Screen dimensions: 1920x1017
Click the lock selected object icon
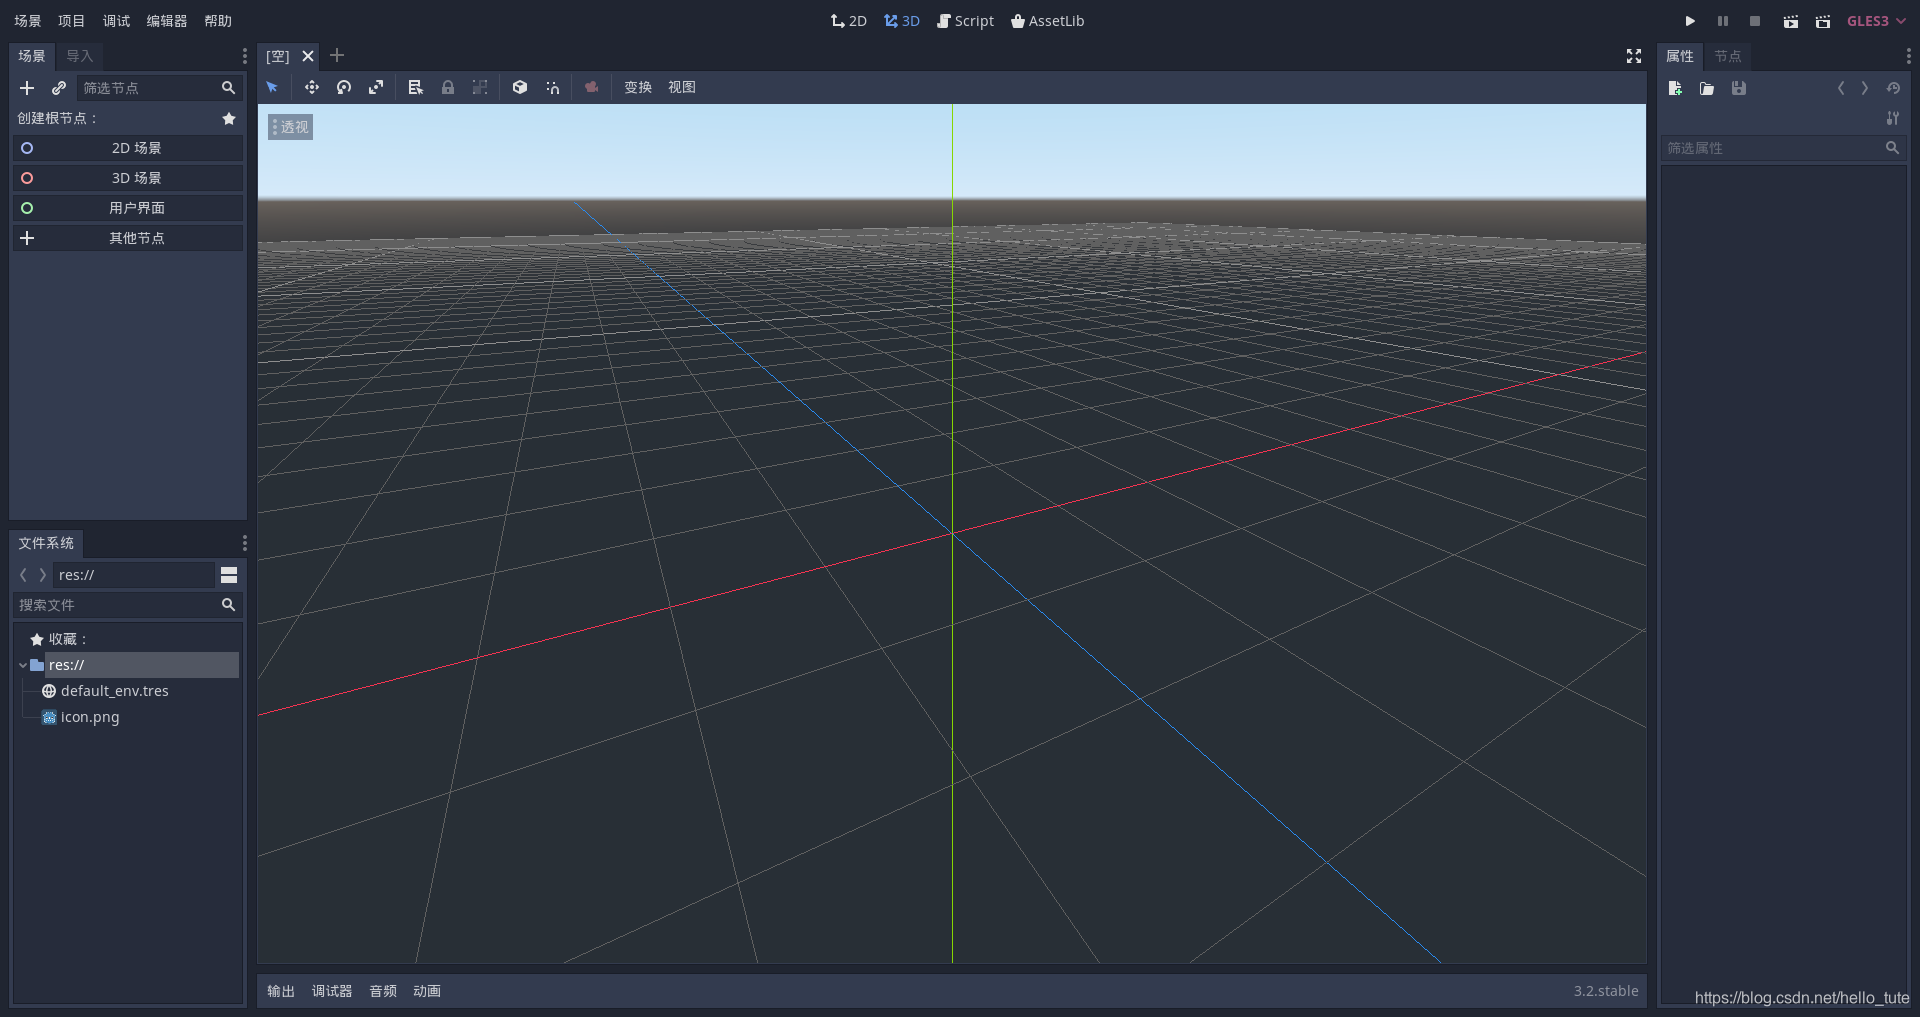[448, 88]
